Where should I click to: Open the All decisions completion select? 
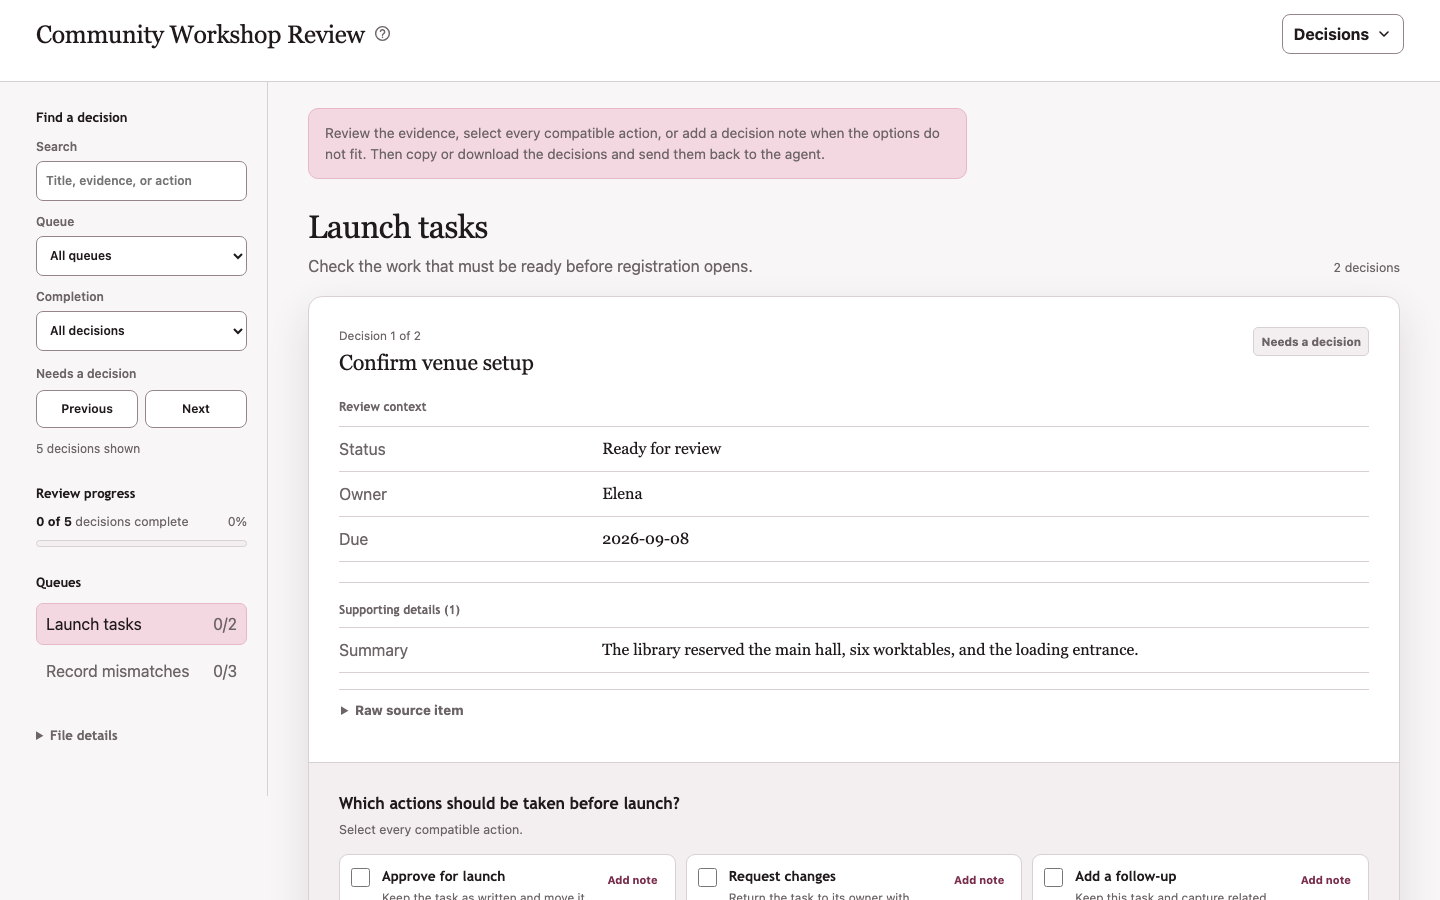coord(141,331)
